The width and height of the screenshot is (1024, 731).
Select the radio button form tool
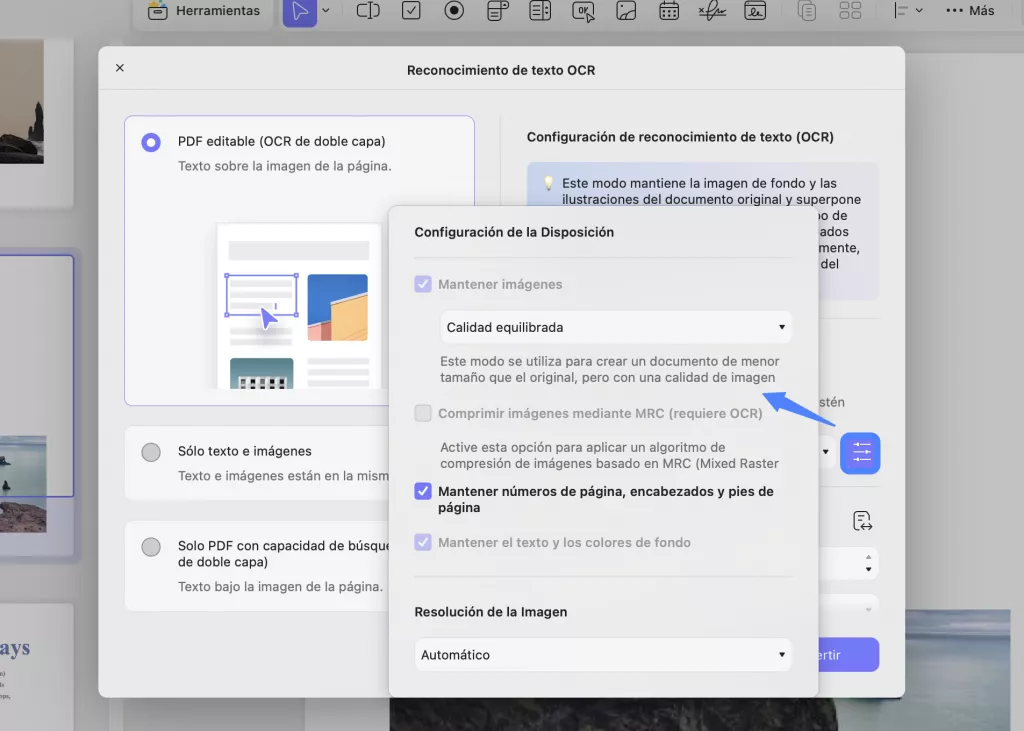[x=454, y=10]
